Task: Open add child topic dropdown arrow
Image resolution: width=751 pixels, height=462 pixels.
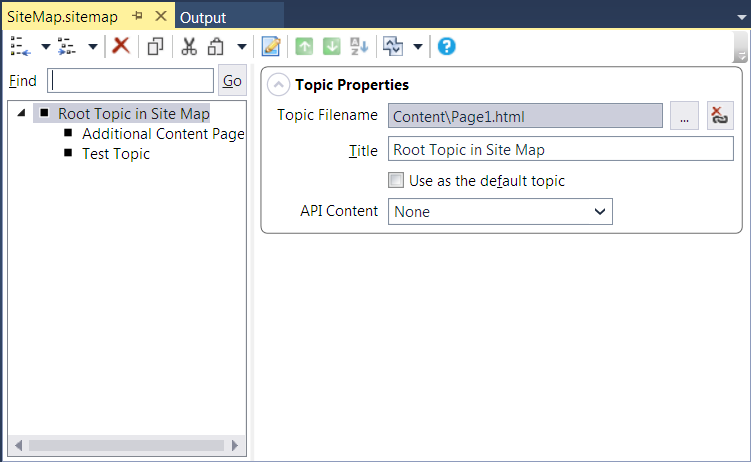Action: click(93, 47)
